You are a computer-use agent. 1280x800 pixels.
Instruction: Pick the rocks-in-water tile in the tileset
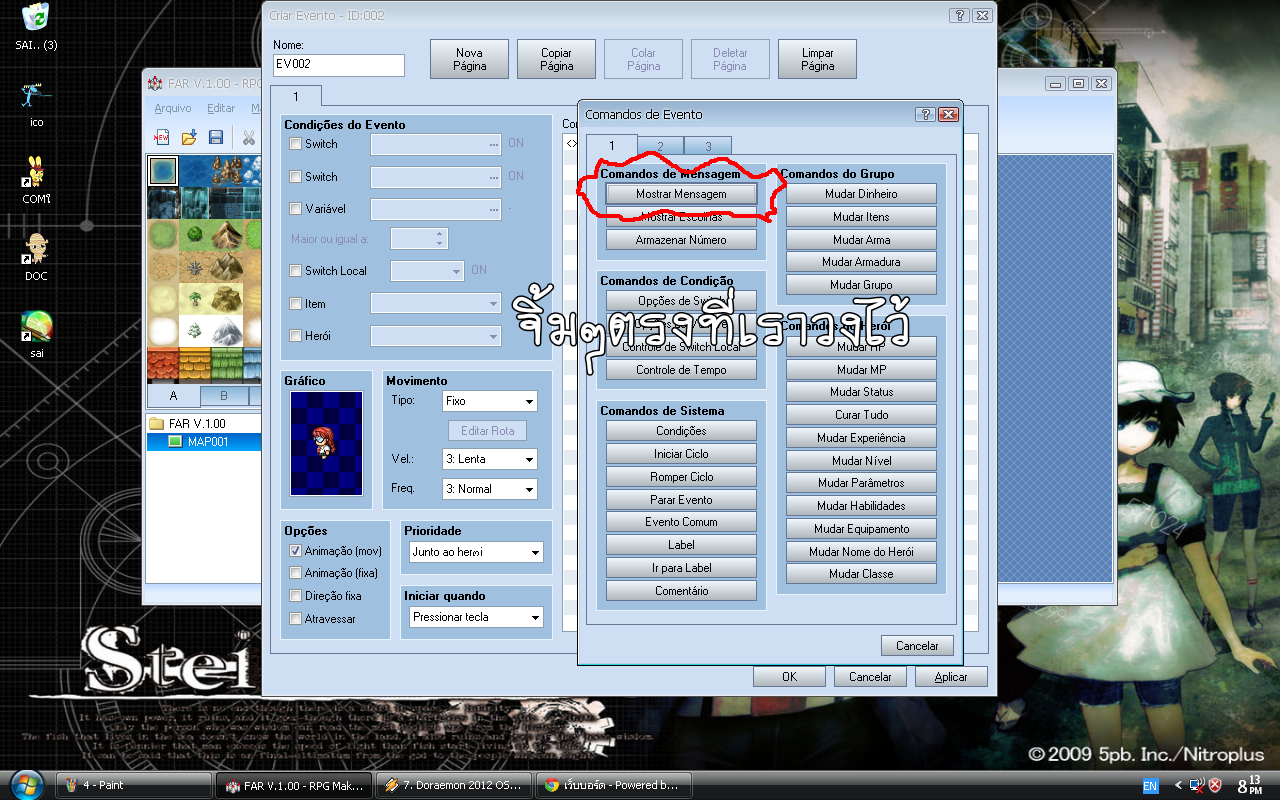227,171
